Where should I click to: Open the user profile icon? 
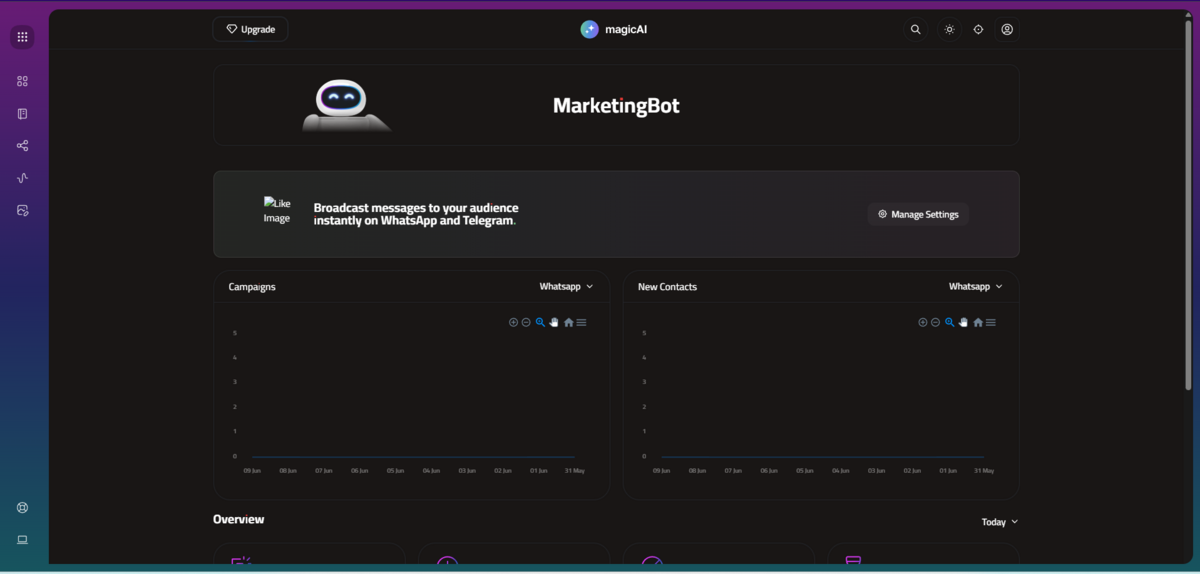1007,30
